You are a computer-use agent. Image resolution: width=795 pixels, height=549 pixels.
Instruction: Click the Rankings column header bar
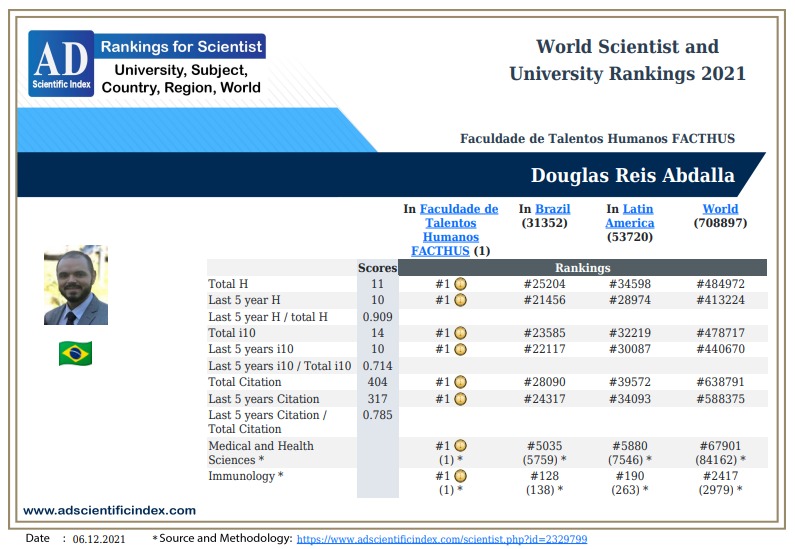point(582,268)
